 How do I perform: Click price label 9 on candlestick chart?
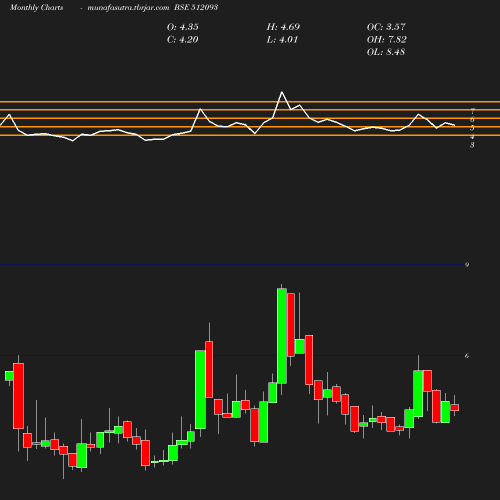(467, 265)
